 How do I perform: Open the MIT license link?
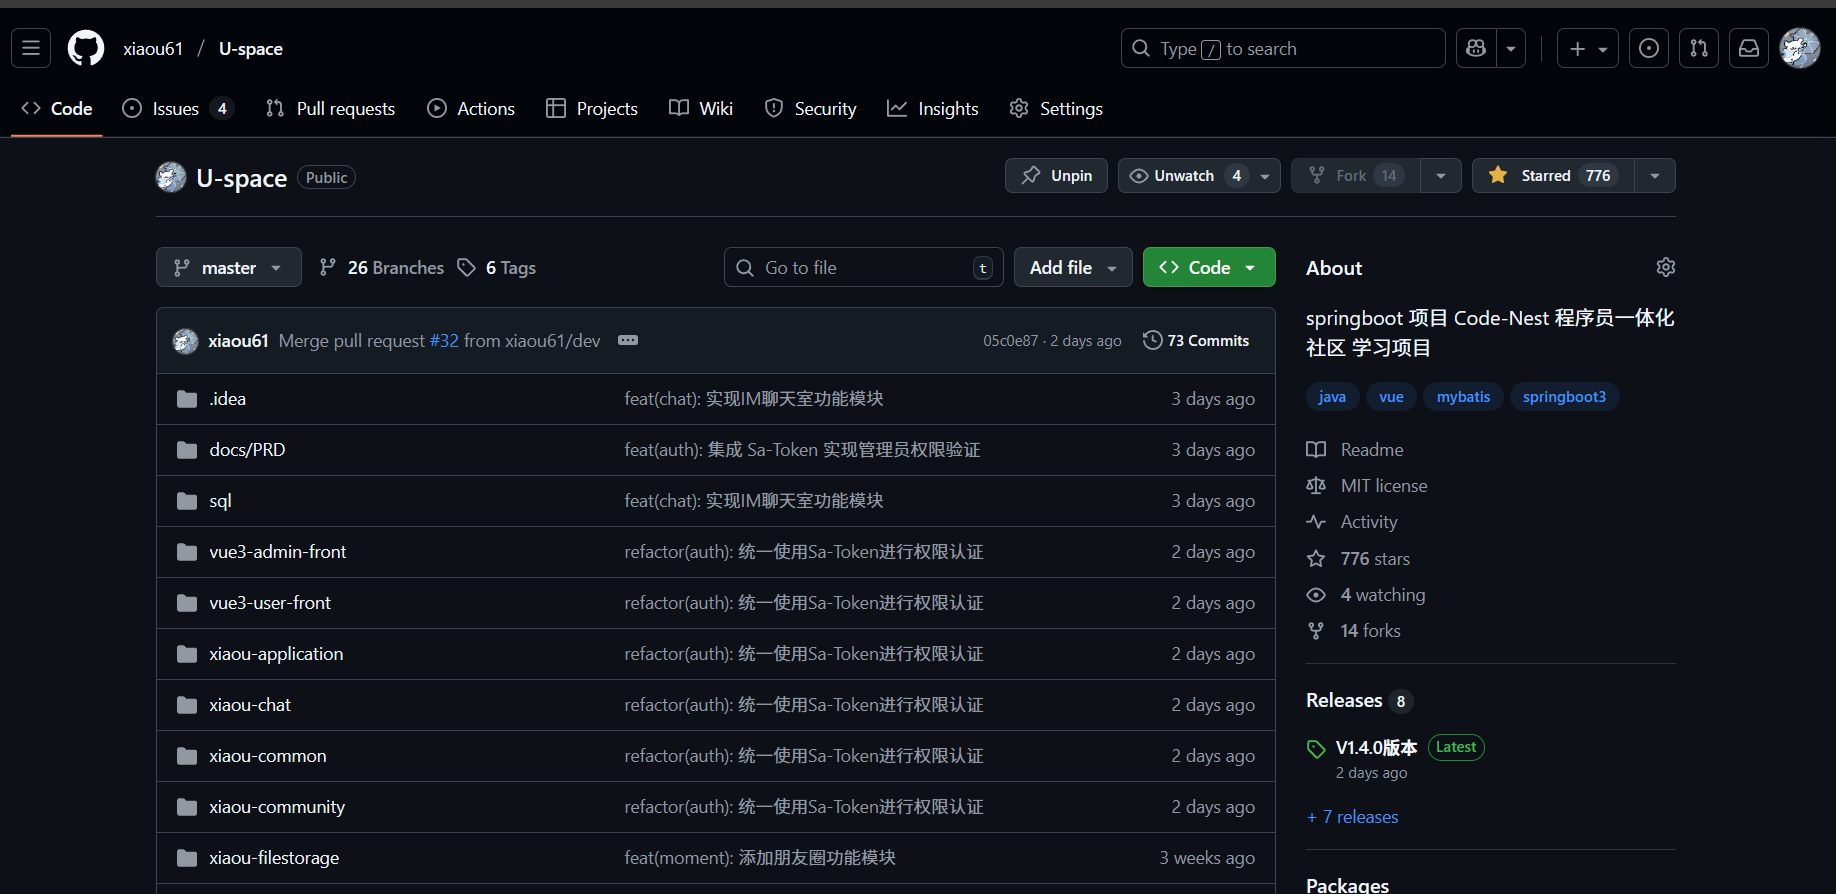coord(1367,486)
